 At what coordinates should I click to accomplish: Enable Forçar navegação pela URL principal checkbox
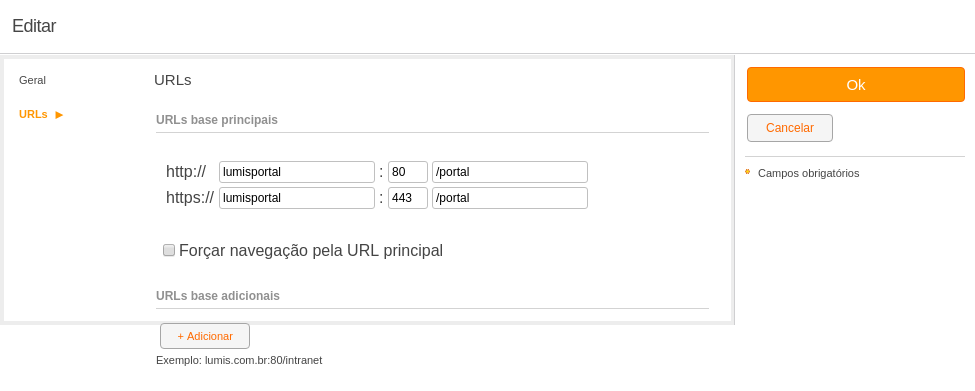(x=169, y=250)
